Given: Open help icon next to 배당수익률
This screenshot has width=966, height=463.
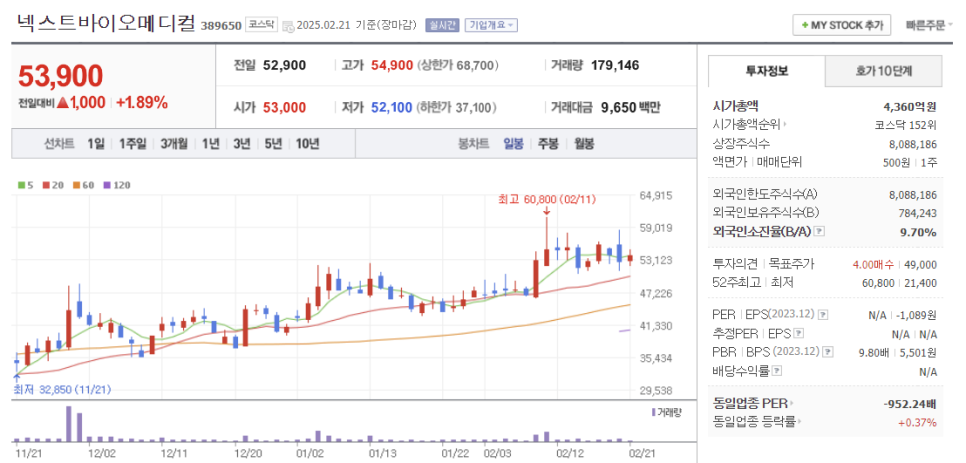Looking at the screenshot, I should (x=777, y=371).
